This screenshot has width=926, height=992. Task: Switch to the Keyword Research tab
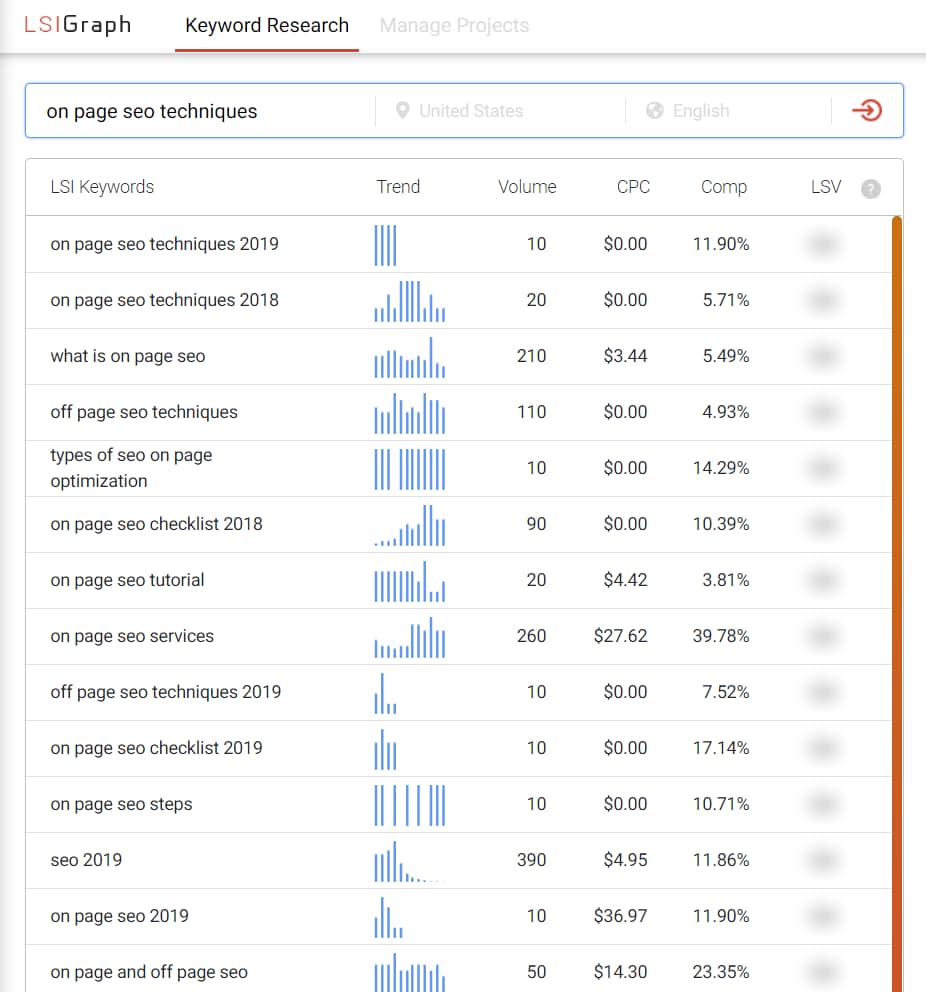click(266, 25)
